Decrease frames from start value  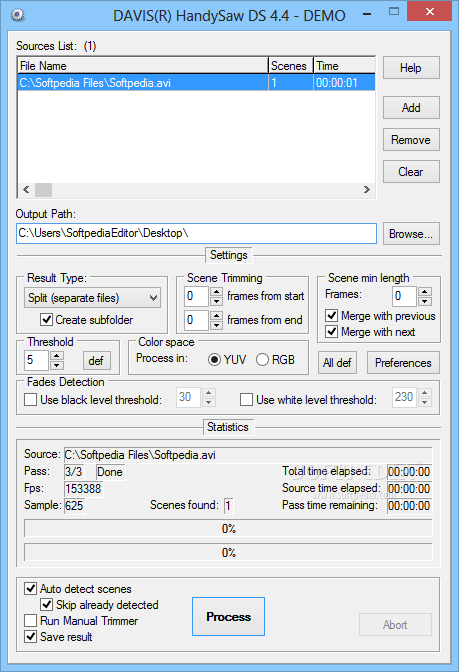click(x=216, y=301)
